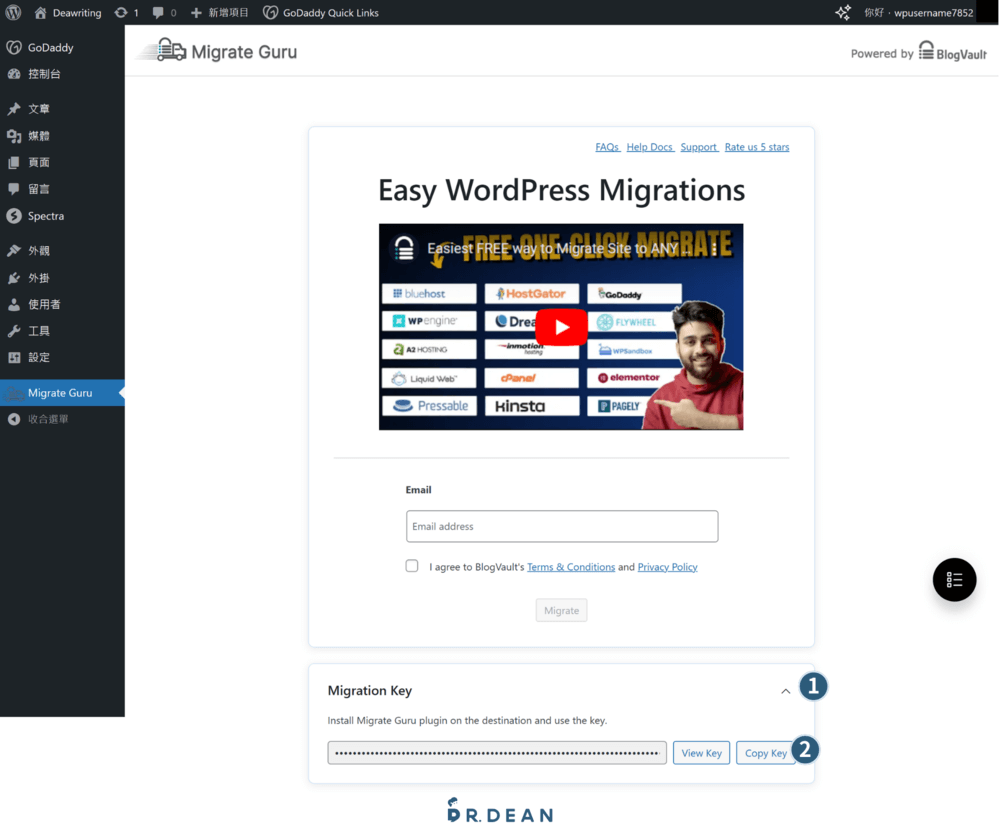Open the Deawriting site home link
The image size is (1000, 833).
[68, 13]
